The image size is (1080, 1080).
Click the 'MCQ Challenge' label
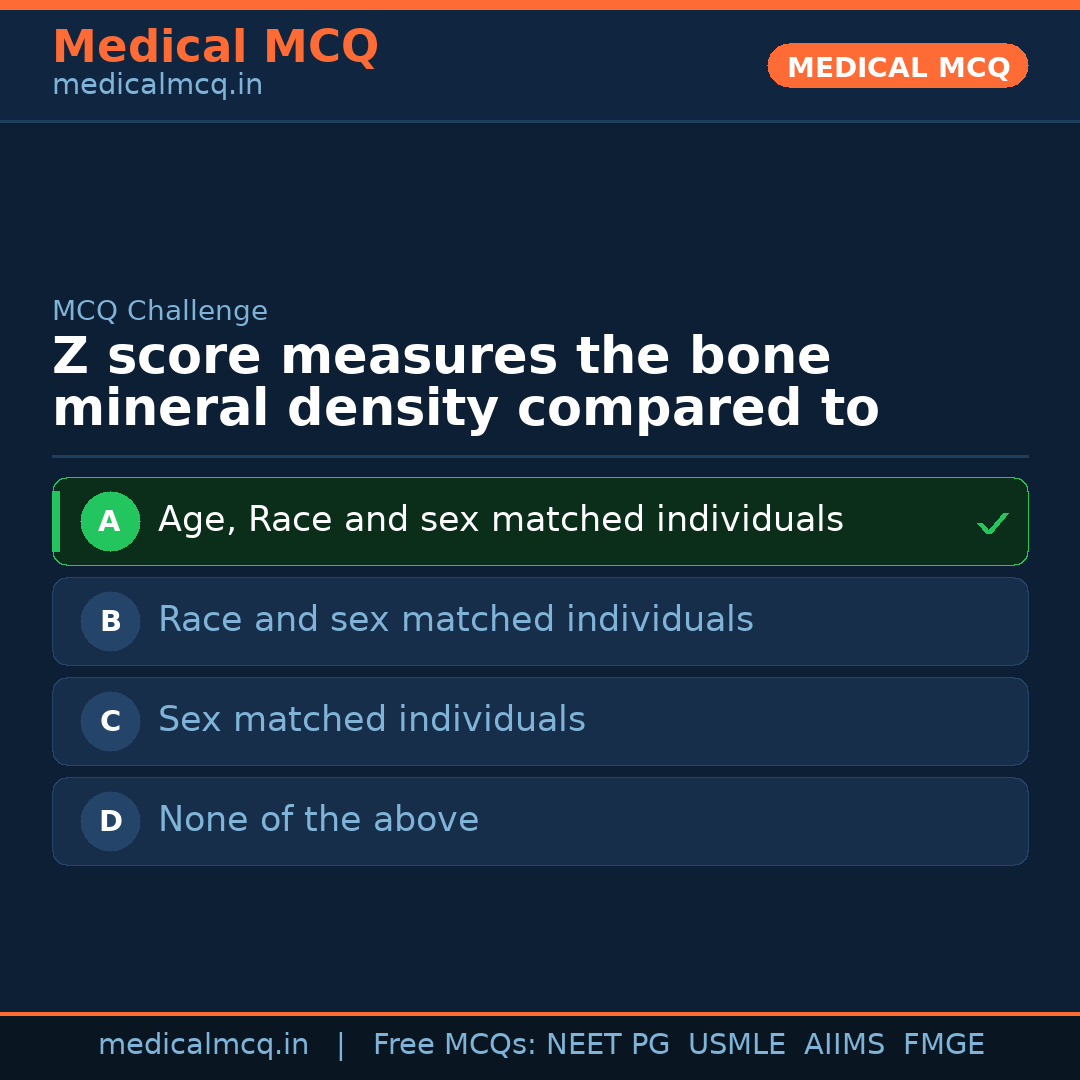click(x=160, y=311)
